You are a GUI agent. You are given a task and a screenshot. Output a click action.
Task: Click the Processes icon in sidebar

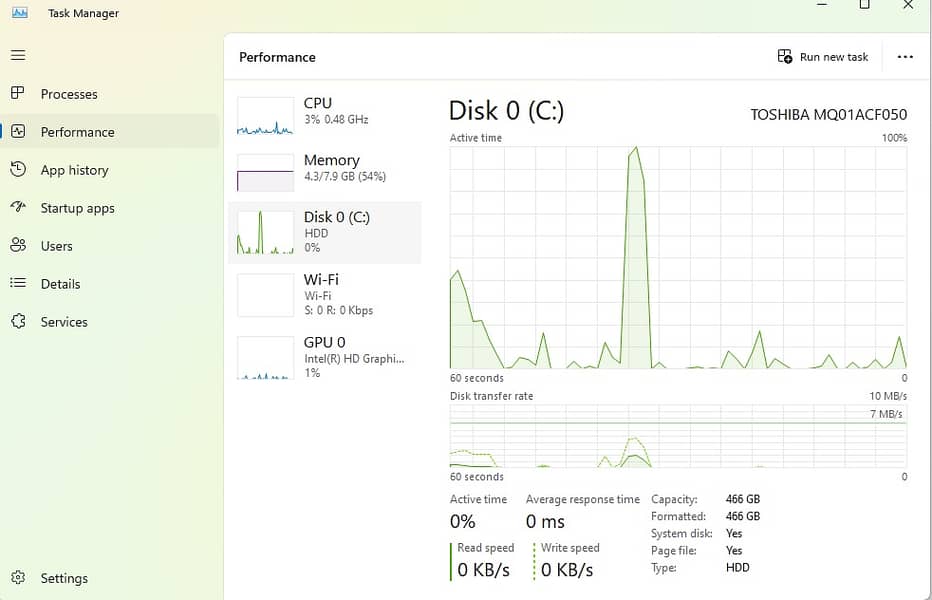(x=18, y=93)
